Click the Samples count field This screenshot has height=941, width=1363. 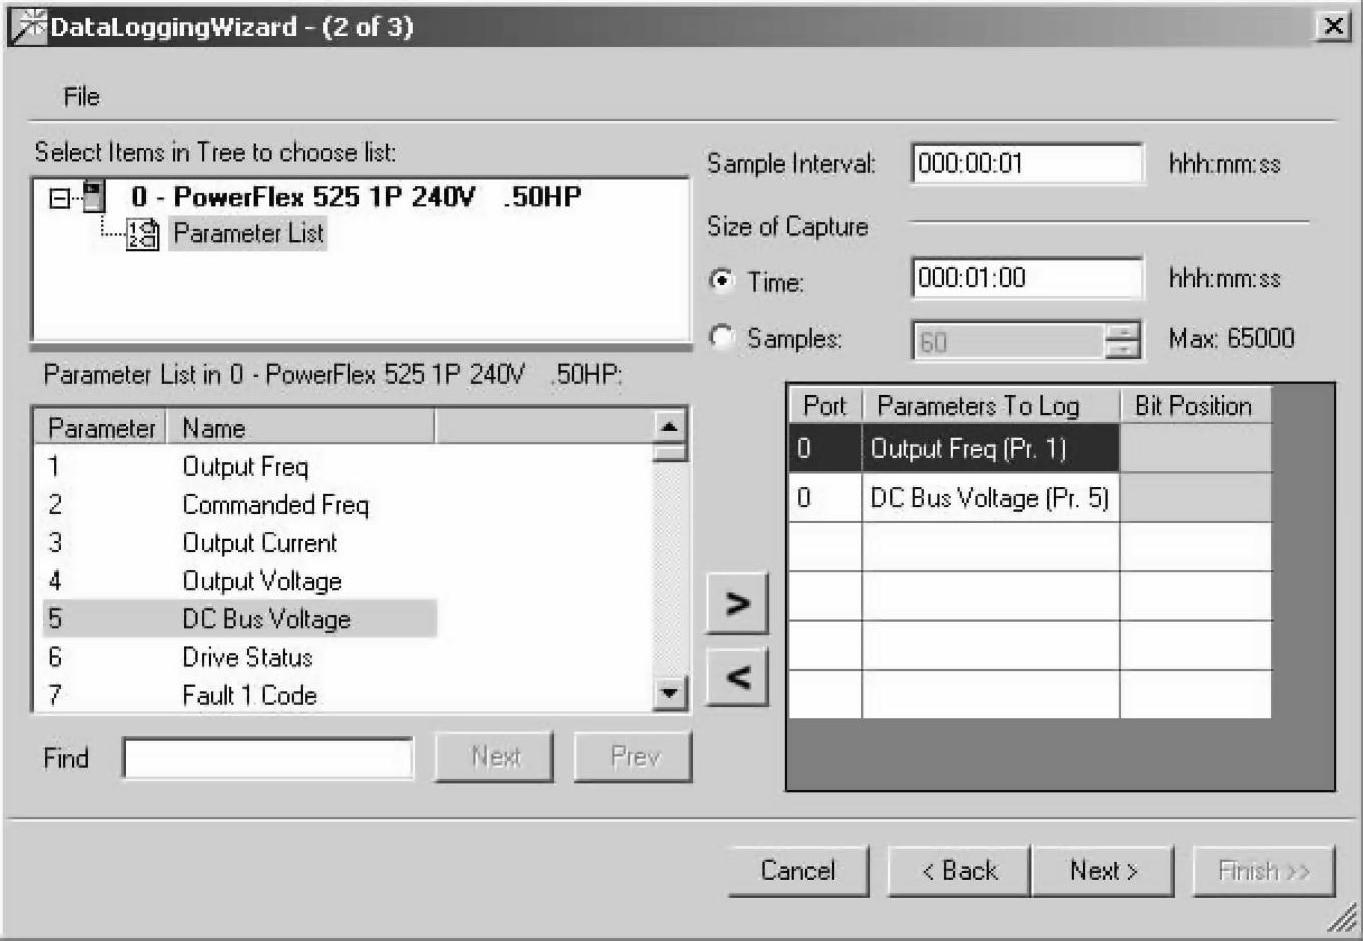tap(1009, 342)
